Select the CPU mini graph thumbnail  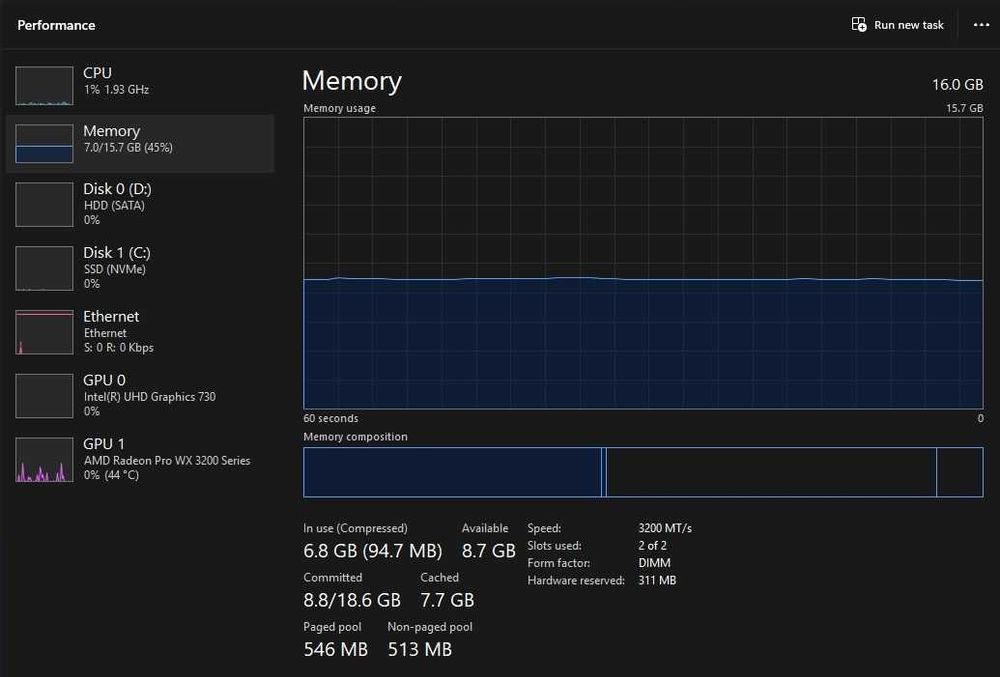44,85
